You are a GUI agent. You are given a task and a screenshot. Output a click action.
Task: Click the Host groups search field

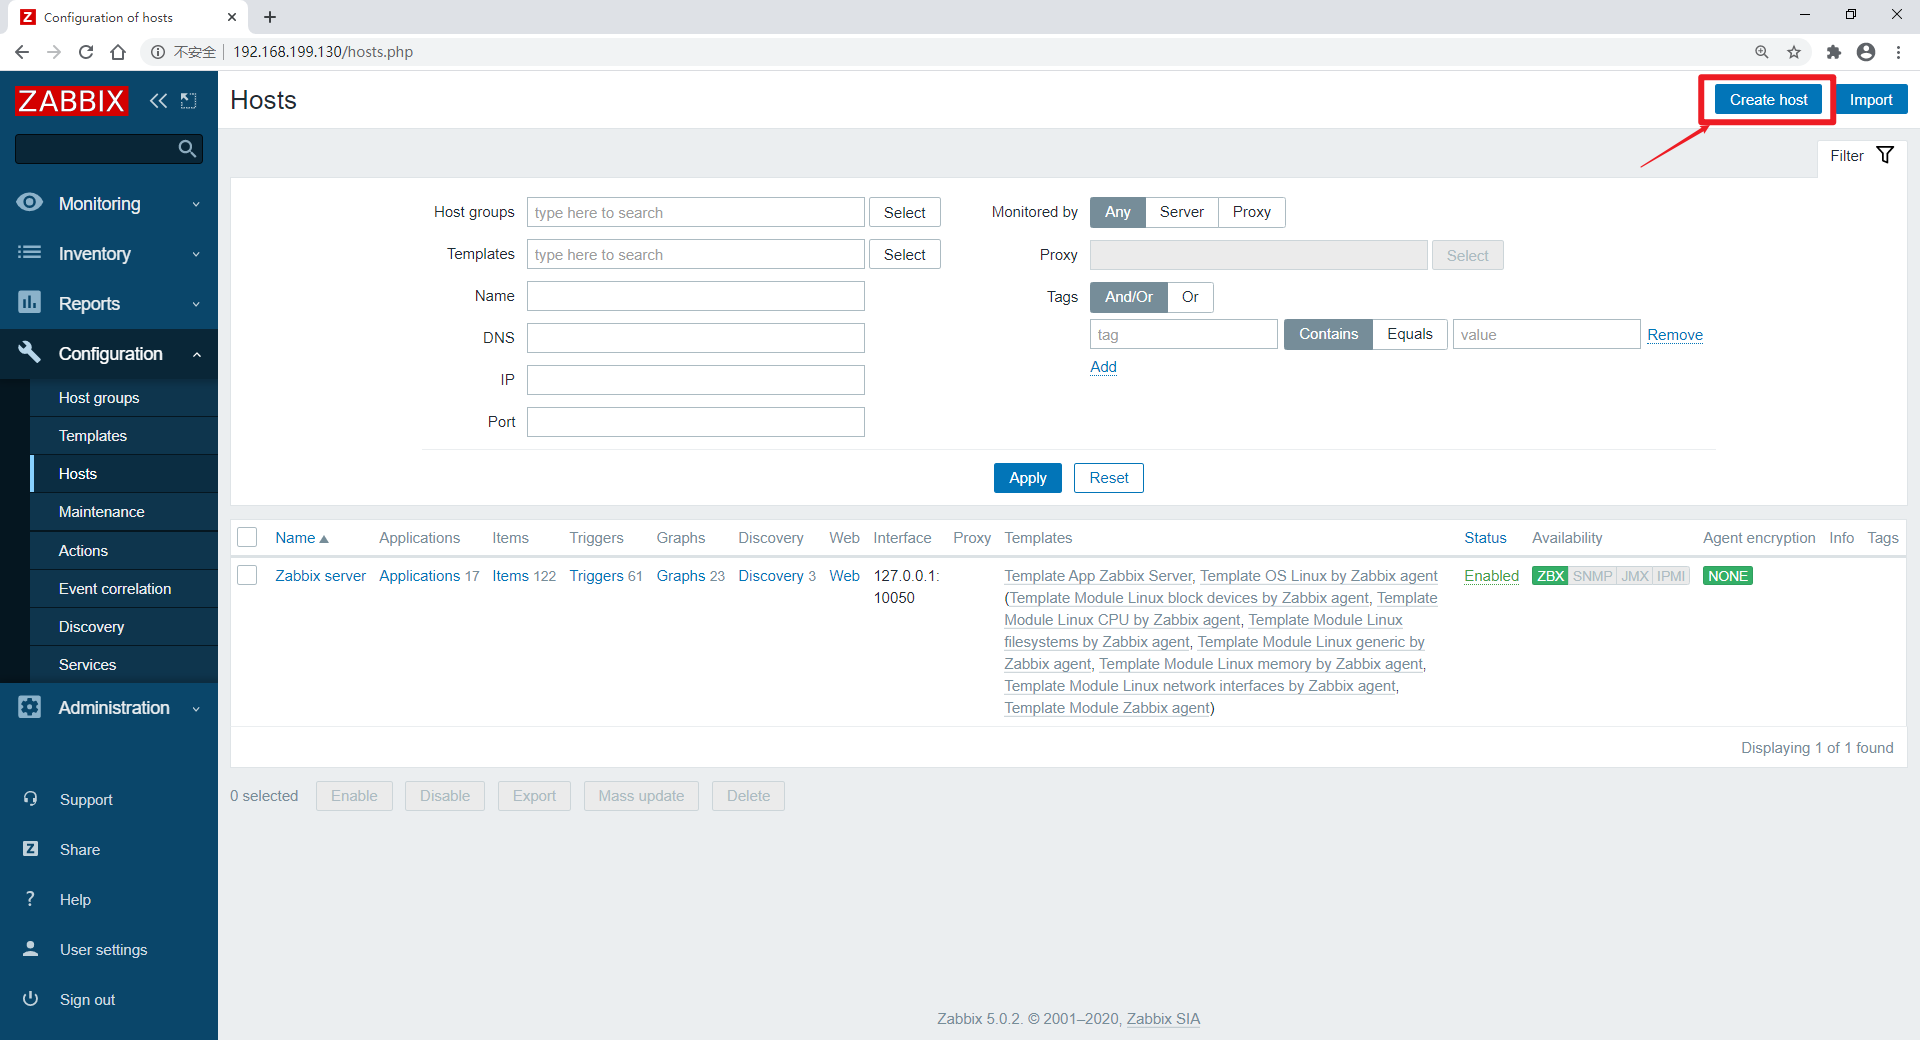696,212
